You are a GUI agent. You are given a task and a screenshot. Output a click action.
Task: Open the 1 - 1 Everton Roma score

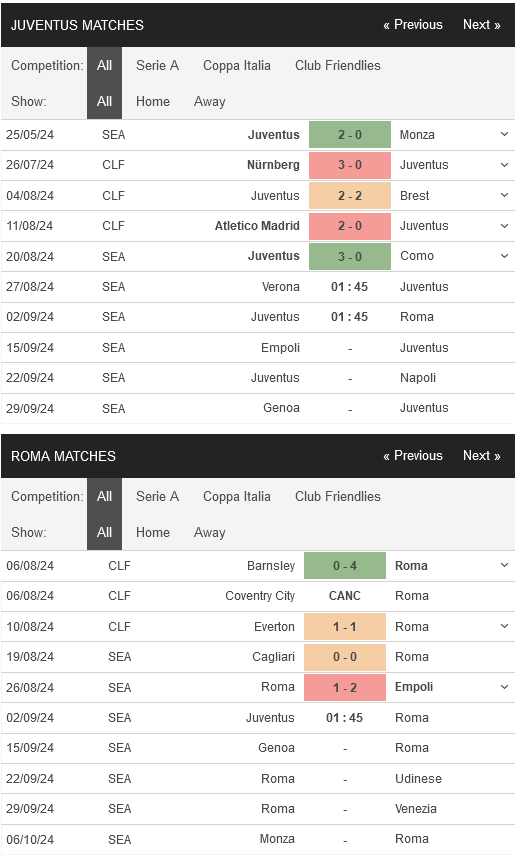pyautogui.click(x=345, y=626)
